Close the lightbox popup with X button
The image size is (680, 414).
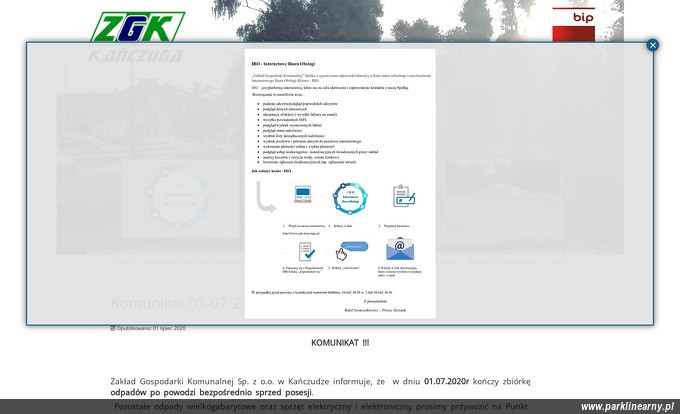(x=652, y=45)
